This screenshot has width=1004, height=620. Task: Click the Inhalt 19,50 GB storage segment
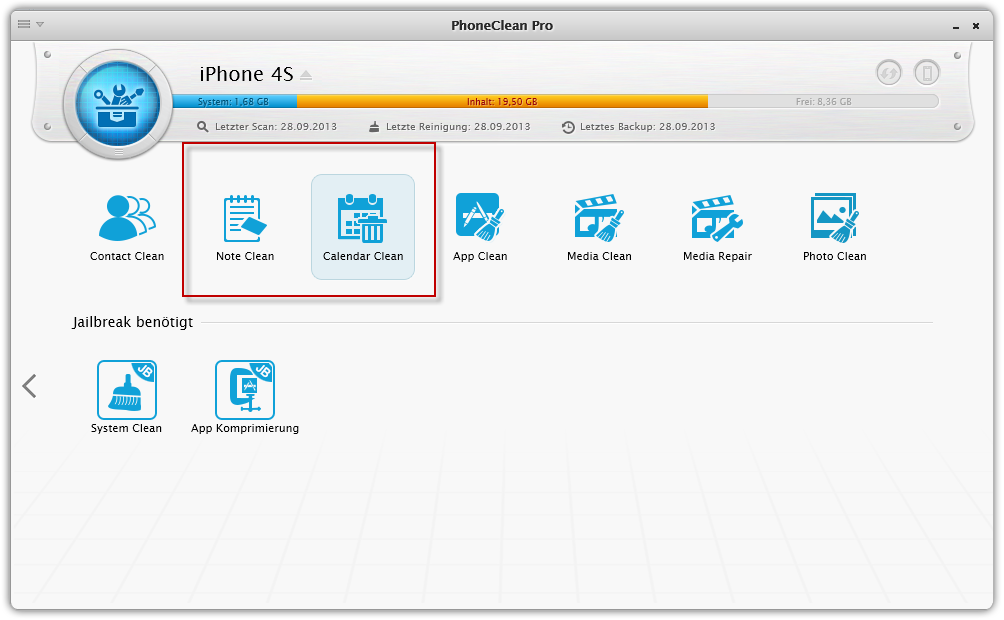[502, 101]
